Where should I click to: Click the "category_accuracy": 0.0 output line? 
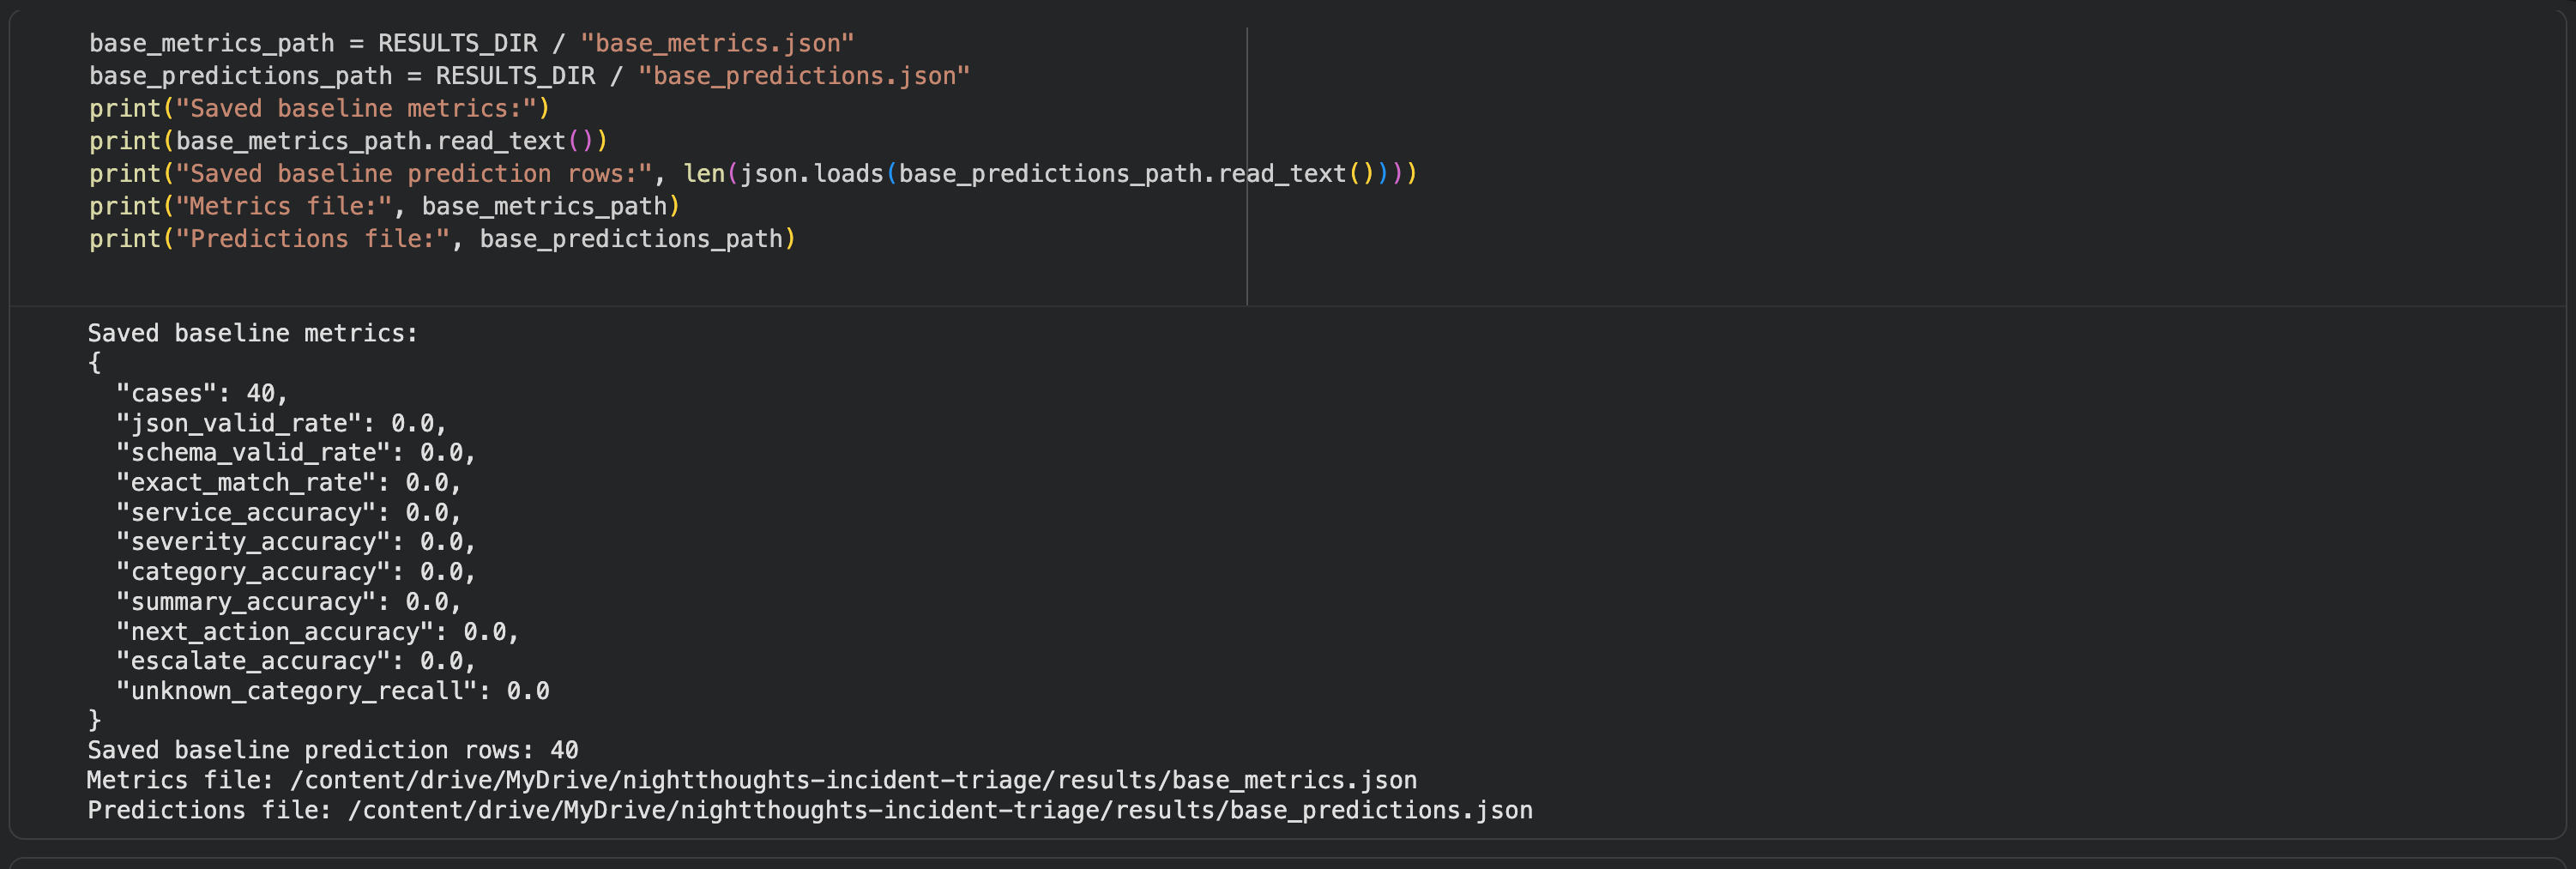295,571
